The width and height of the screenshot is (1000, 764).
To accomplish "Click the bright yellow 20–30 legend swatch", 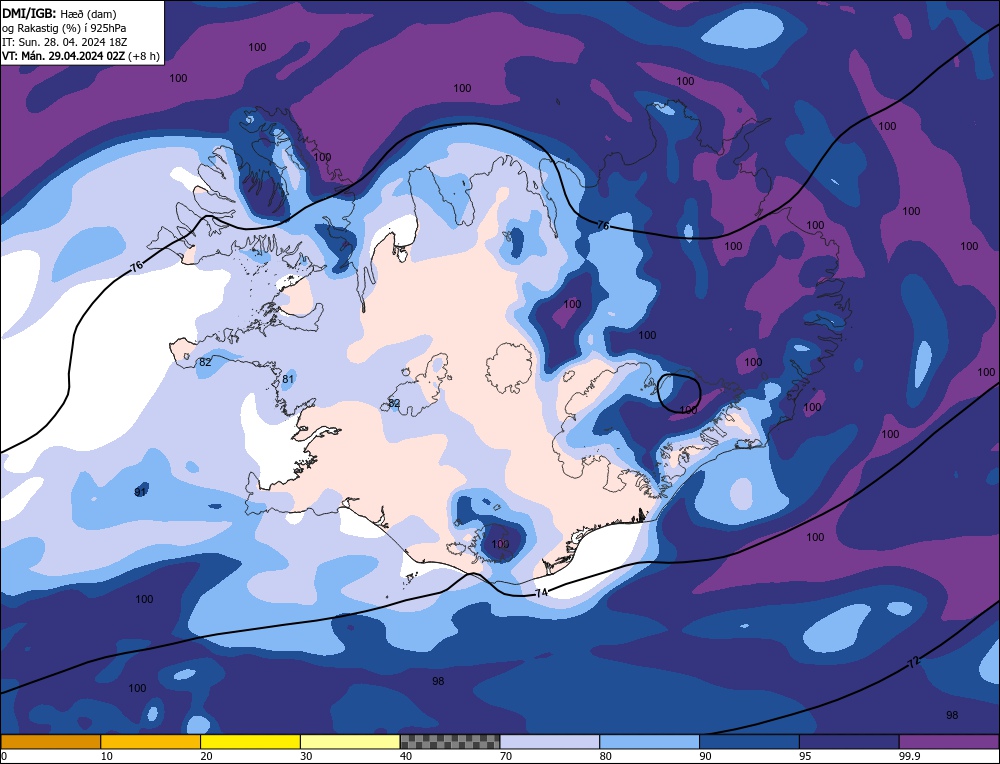I will click(251, 742).
